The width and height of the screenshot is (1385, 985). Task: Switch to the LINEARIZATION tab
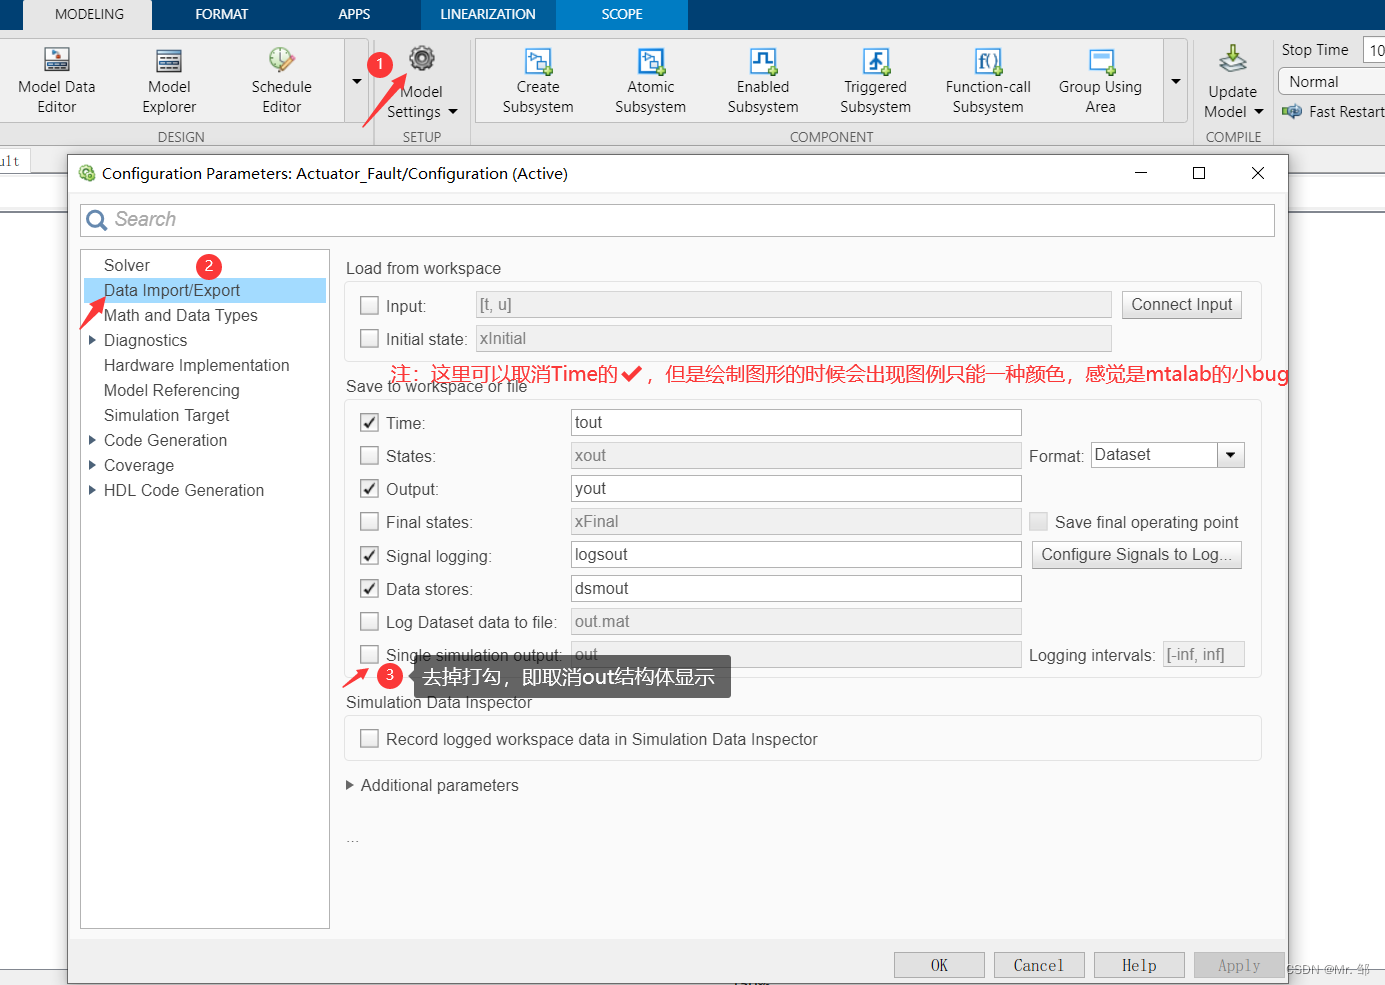(487, 14)
